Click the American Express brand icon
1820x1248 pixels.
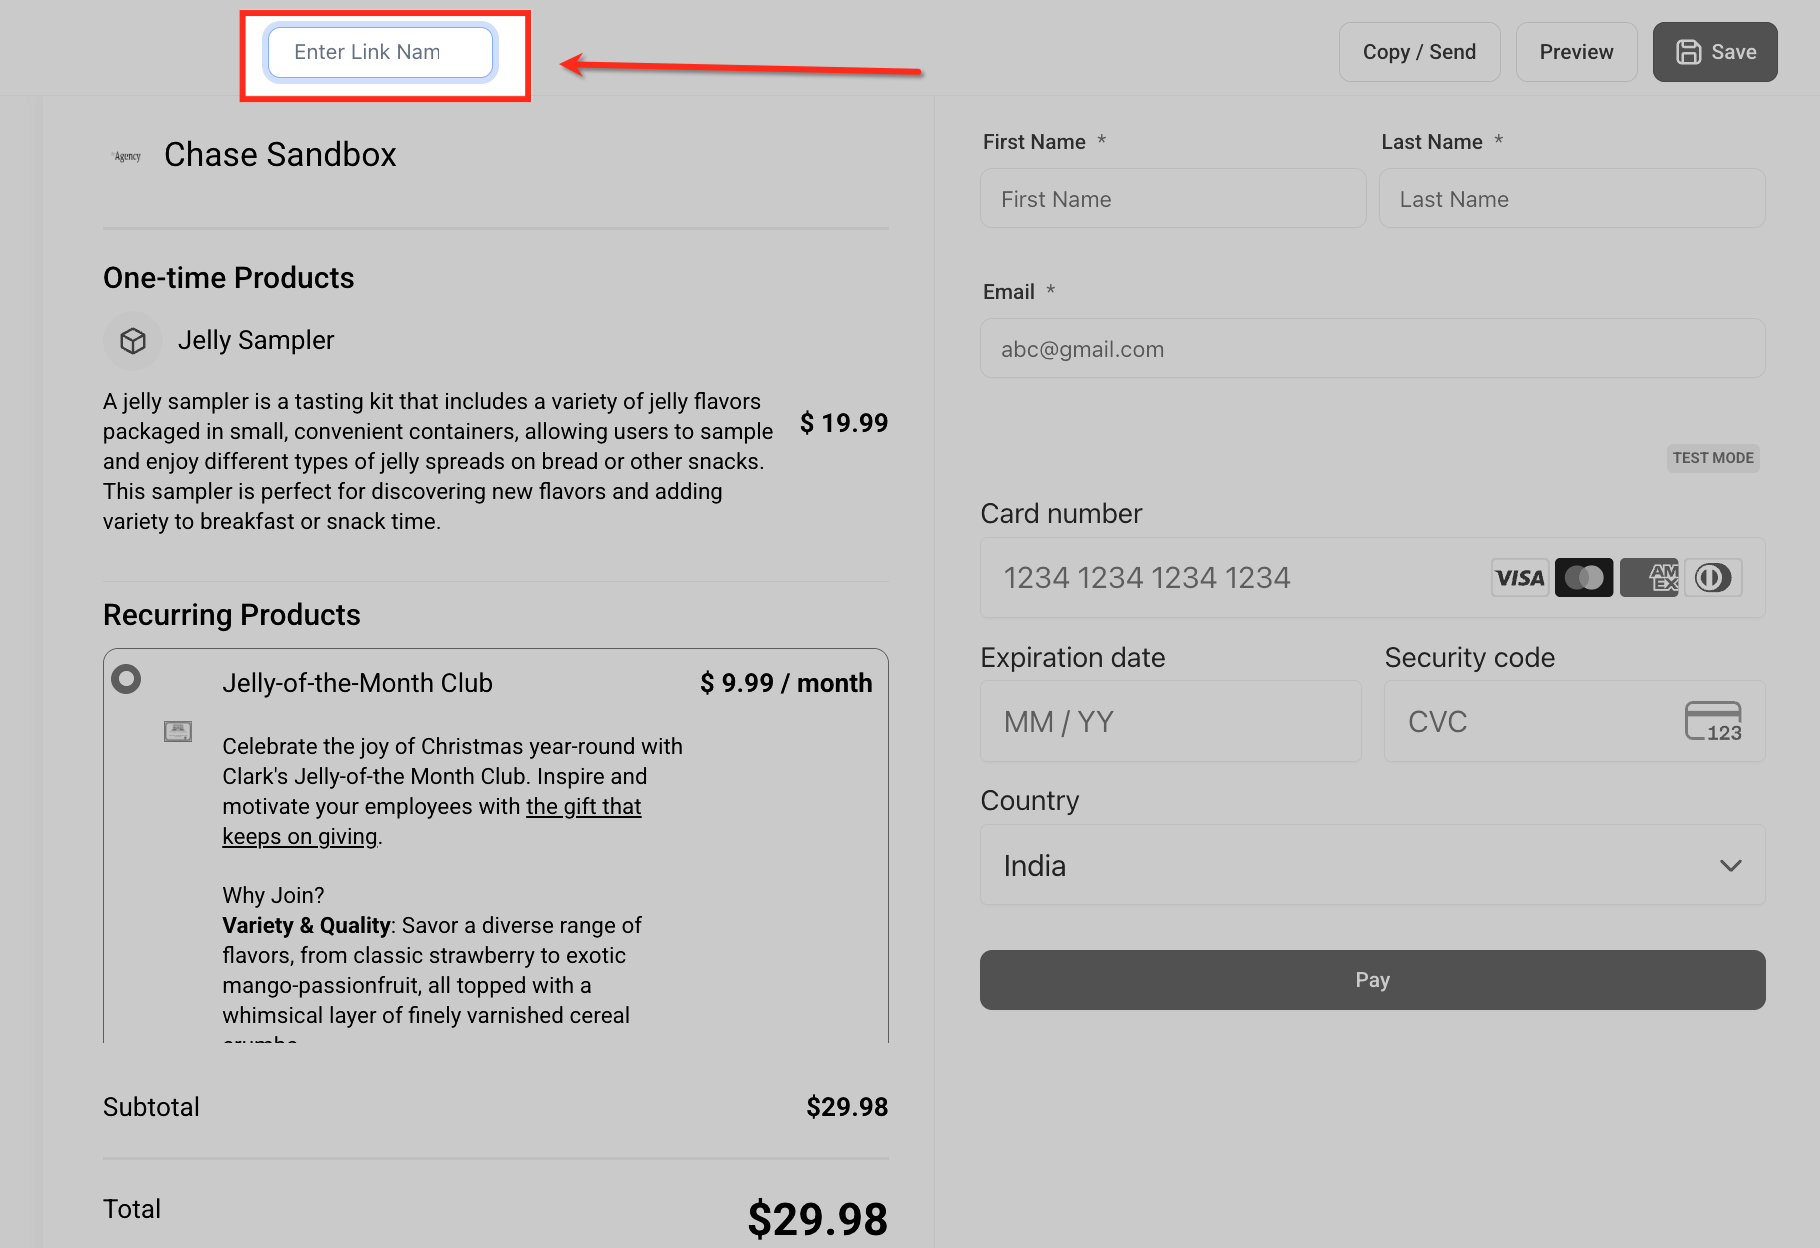[x=1650, y=578]
